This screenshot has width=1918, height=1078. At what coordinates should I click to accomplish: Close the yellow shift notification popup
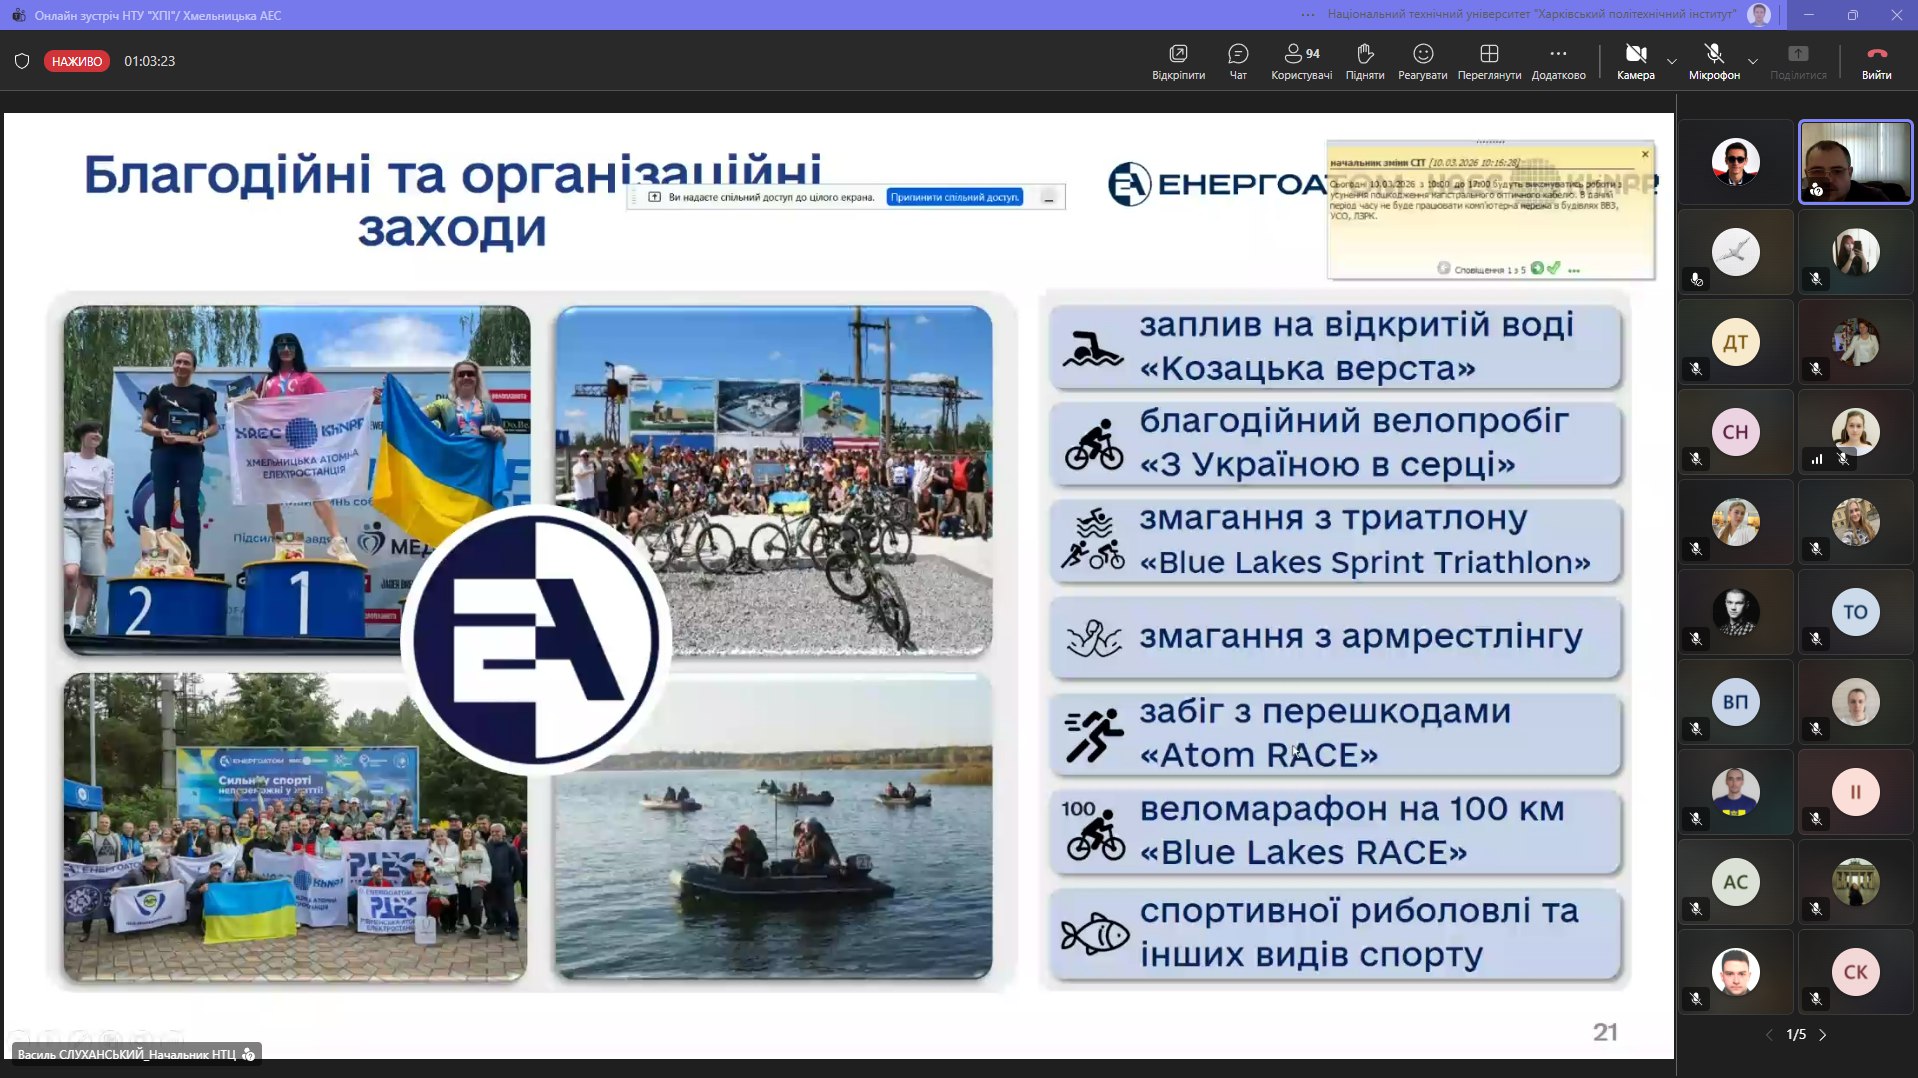pyautogui.click(x=1645, y=154)
